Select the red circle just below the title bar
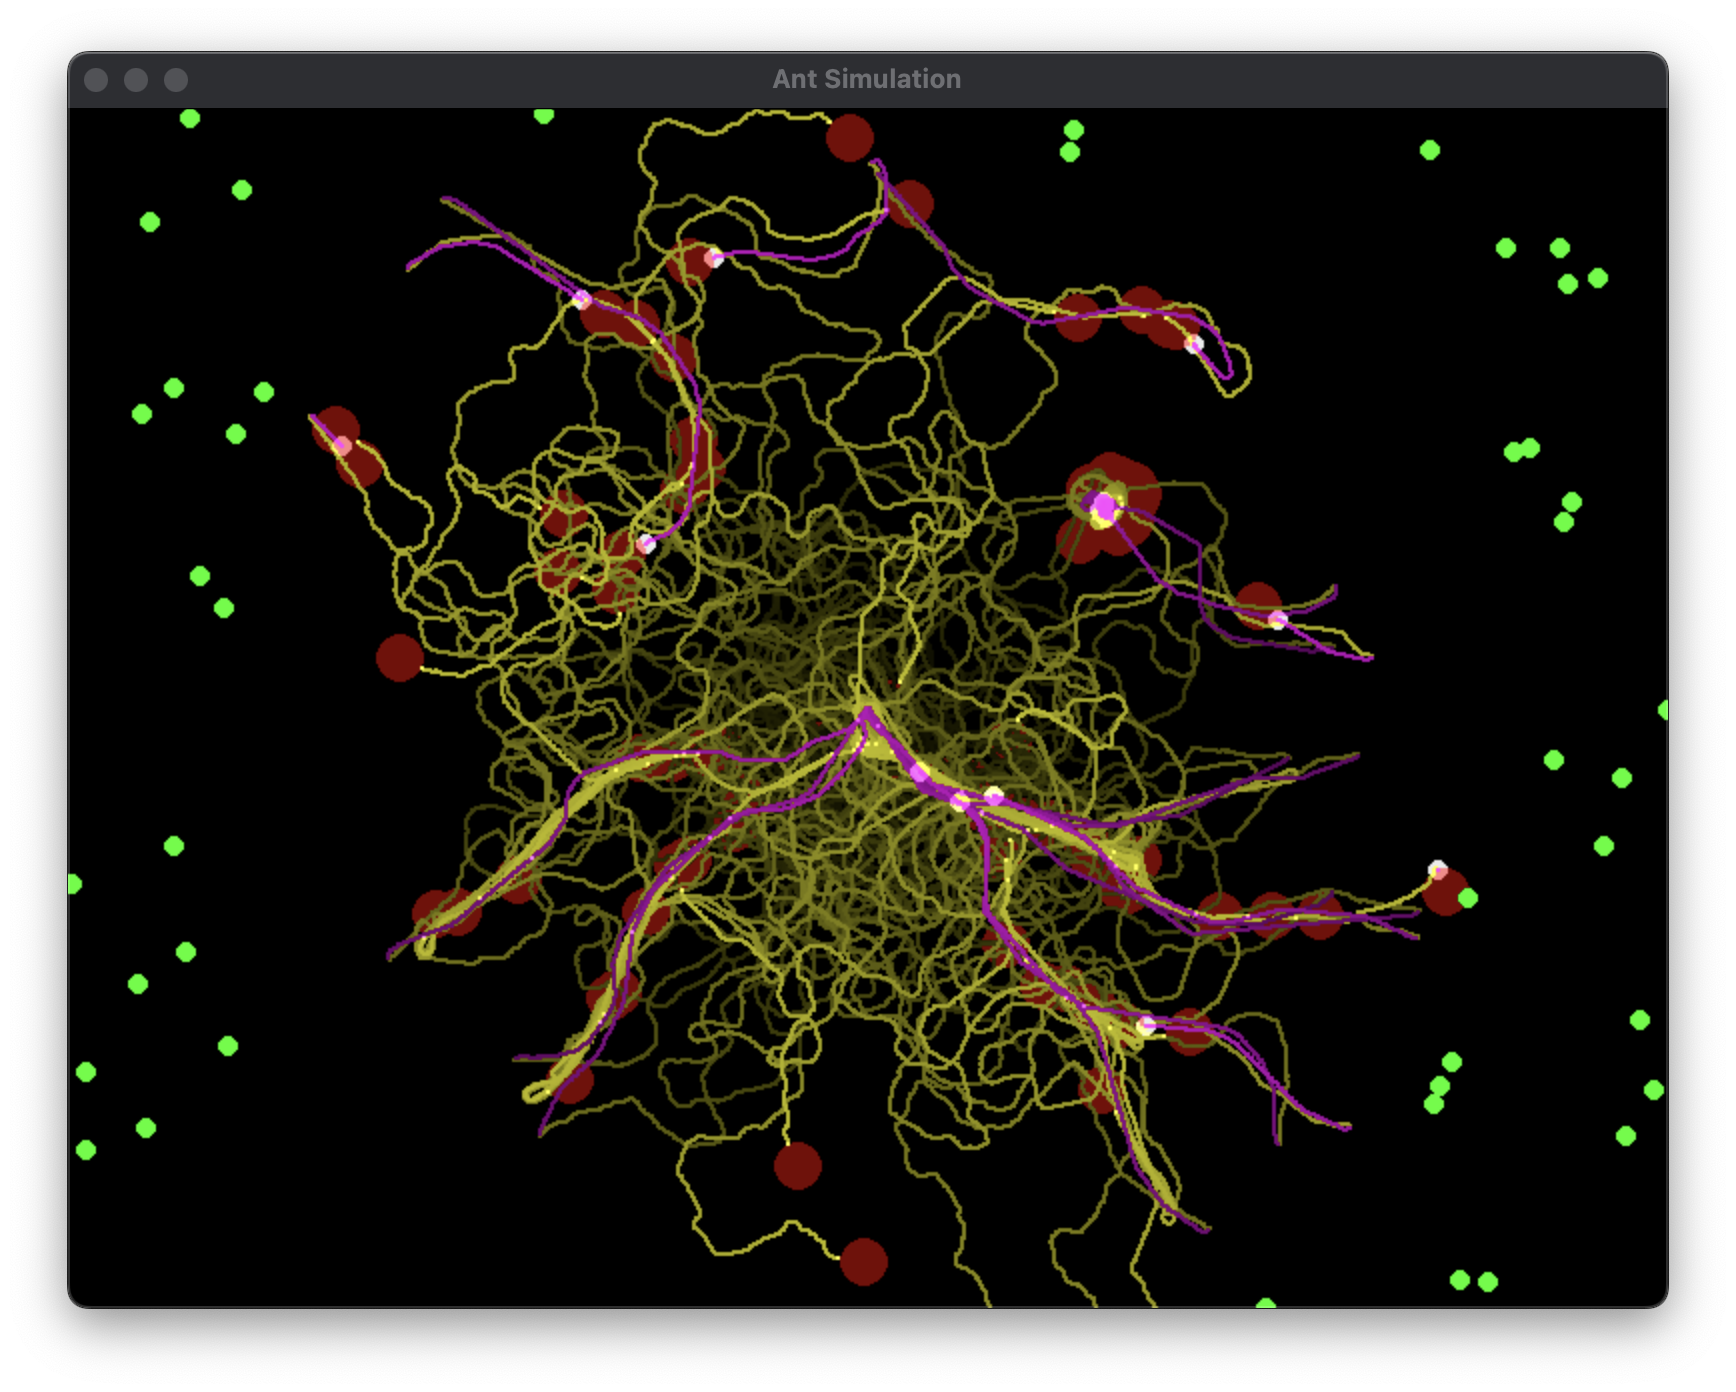The height and width of the screenshot is (1392, 1736). coord(849,137)
